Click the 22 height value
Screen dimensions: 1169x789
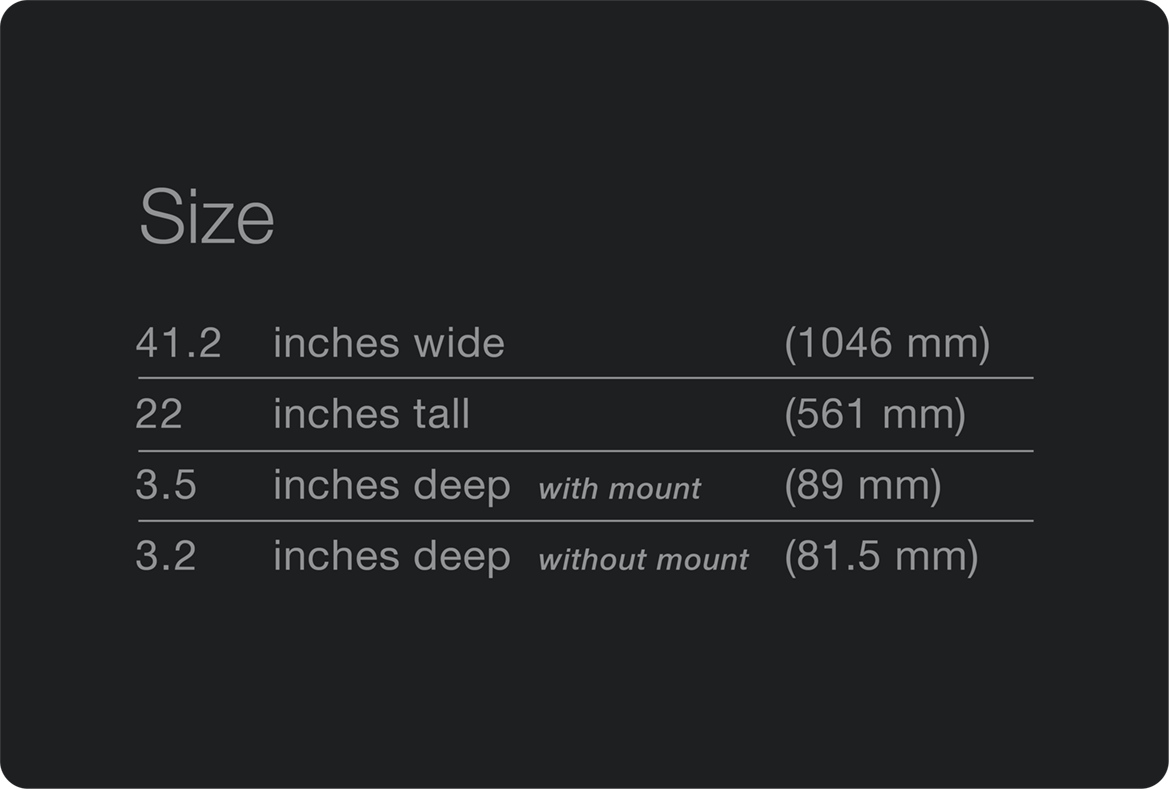pyautogui.click(x=159, y=414)
